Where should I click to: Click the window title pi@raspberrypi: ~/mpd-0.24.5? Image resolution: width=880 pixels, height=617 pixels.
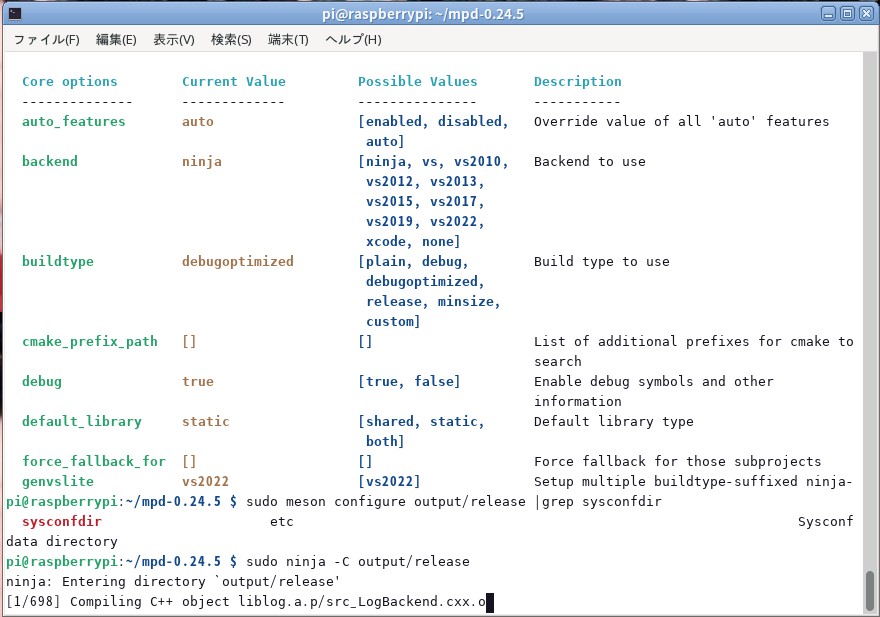tap(439, 14)
